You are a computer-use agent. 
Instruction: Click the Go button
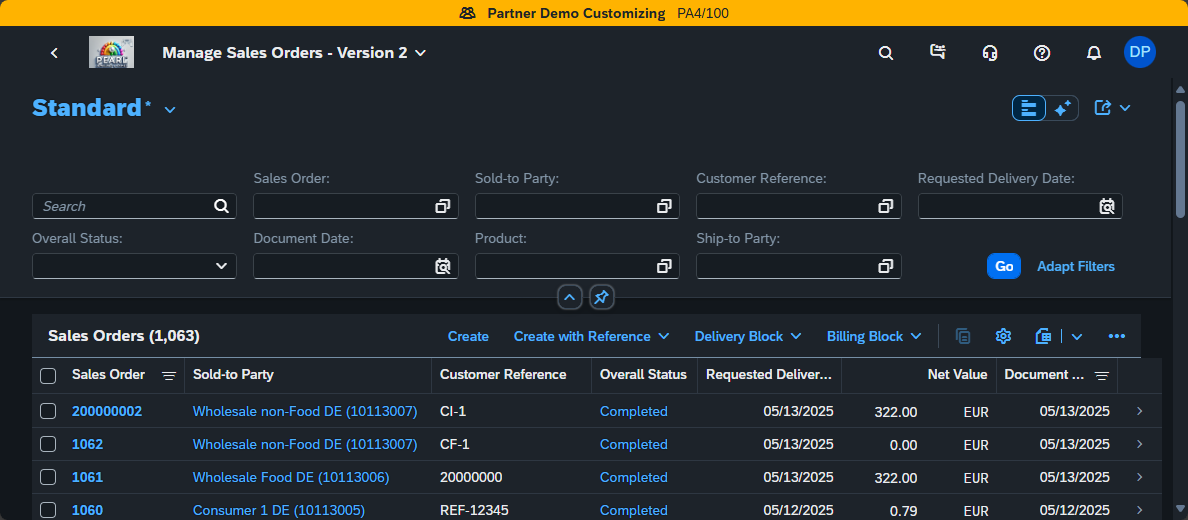coord(1004,266)
